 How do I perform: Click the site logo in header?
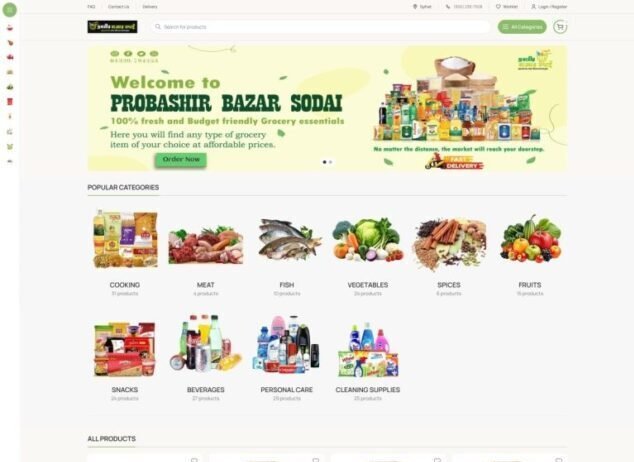[112, 27]
